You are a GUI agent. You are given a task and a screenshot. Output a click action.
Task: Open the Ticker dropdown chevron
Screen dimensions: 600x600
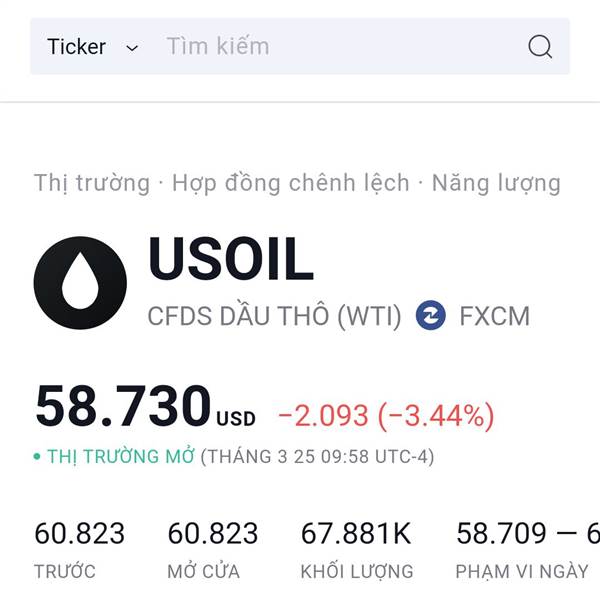click(132, 48)
